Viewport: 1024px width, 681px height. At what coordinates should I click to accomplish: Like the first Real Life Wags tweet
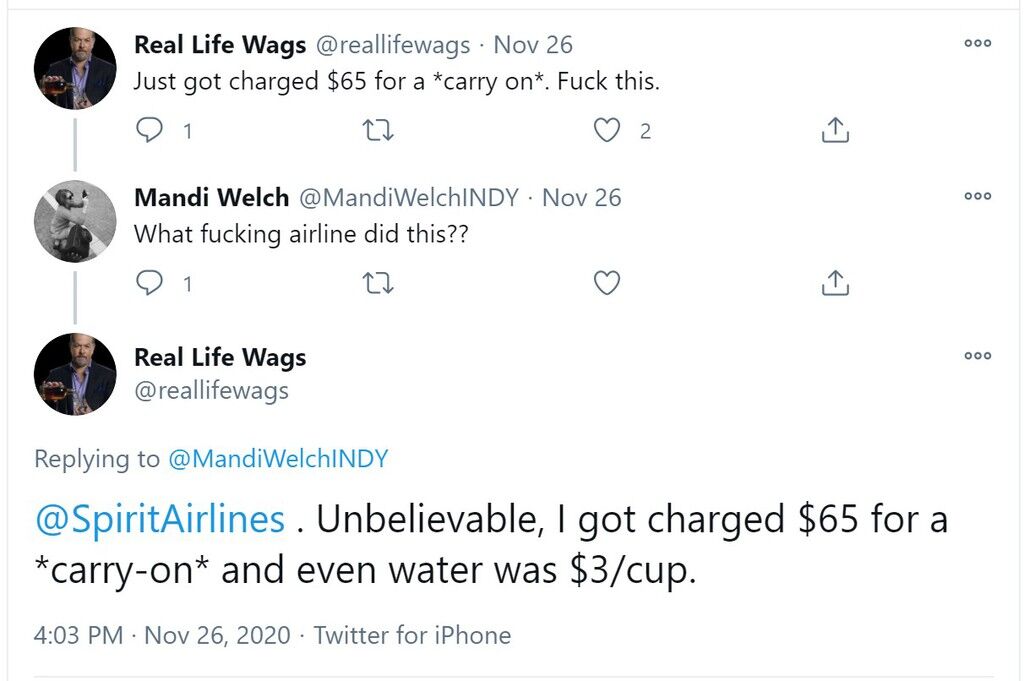(x=607, y=130)
